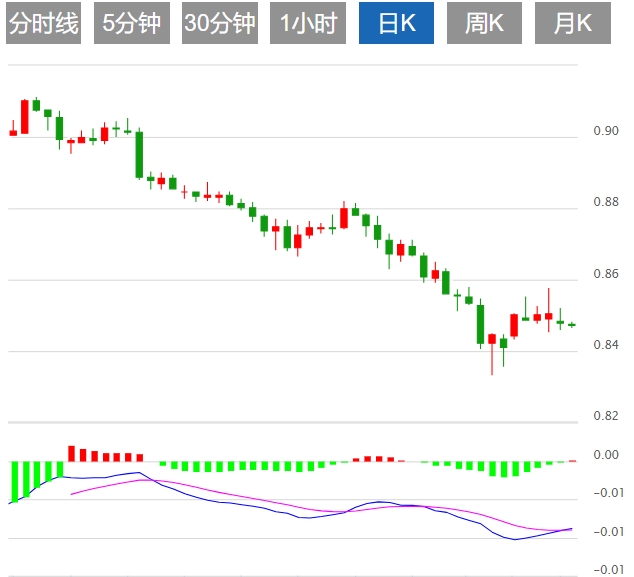Click the 0.00 MACD axis label

pyautogui.click(x=605, y=455)
